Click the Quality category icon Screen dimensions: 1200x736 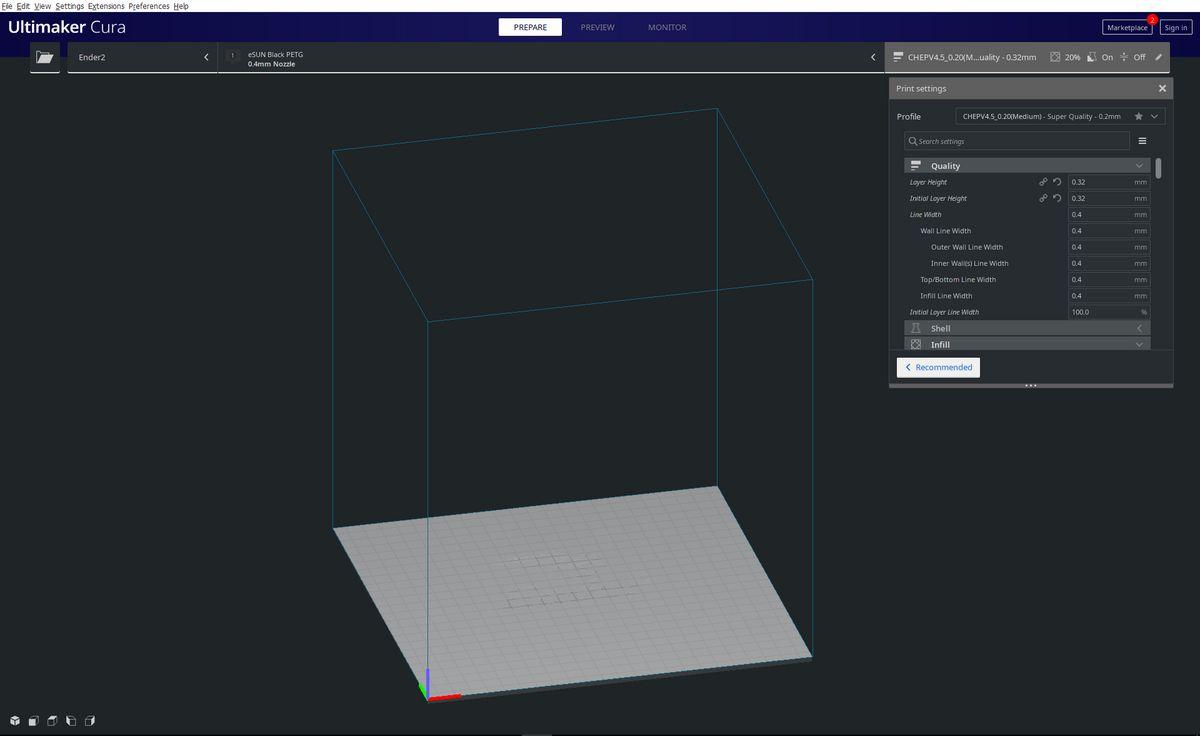915,166
